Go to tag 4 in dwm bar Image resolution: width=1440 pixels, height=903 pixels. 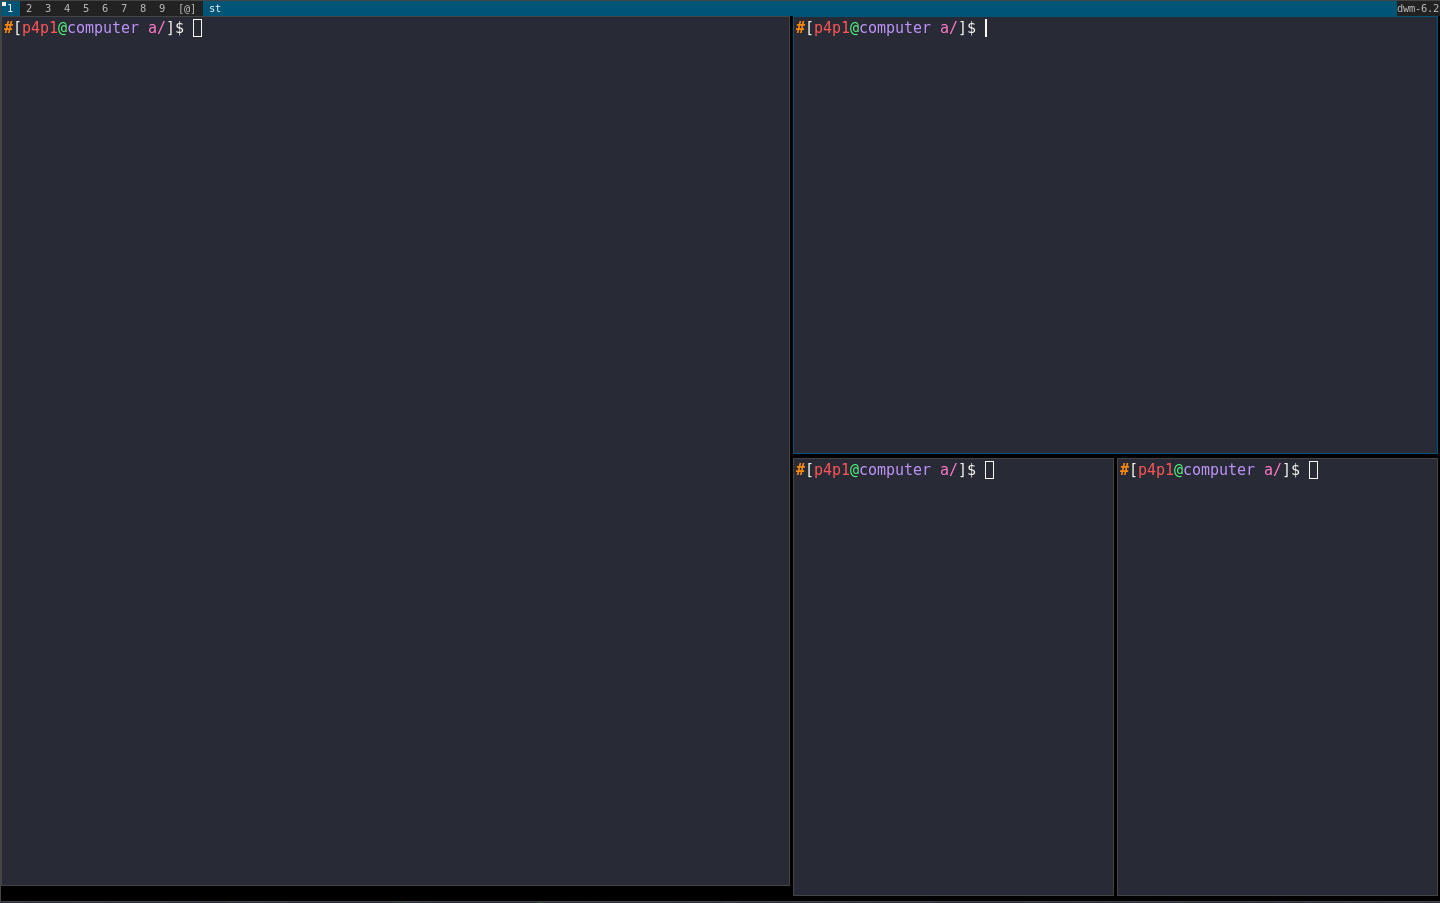67,8
